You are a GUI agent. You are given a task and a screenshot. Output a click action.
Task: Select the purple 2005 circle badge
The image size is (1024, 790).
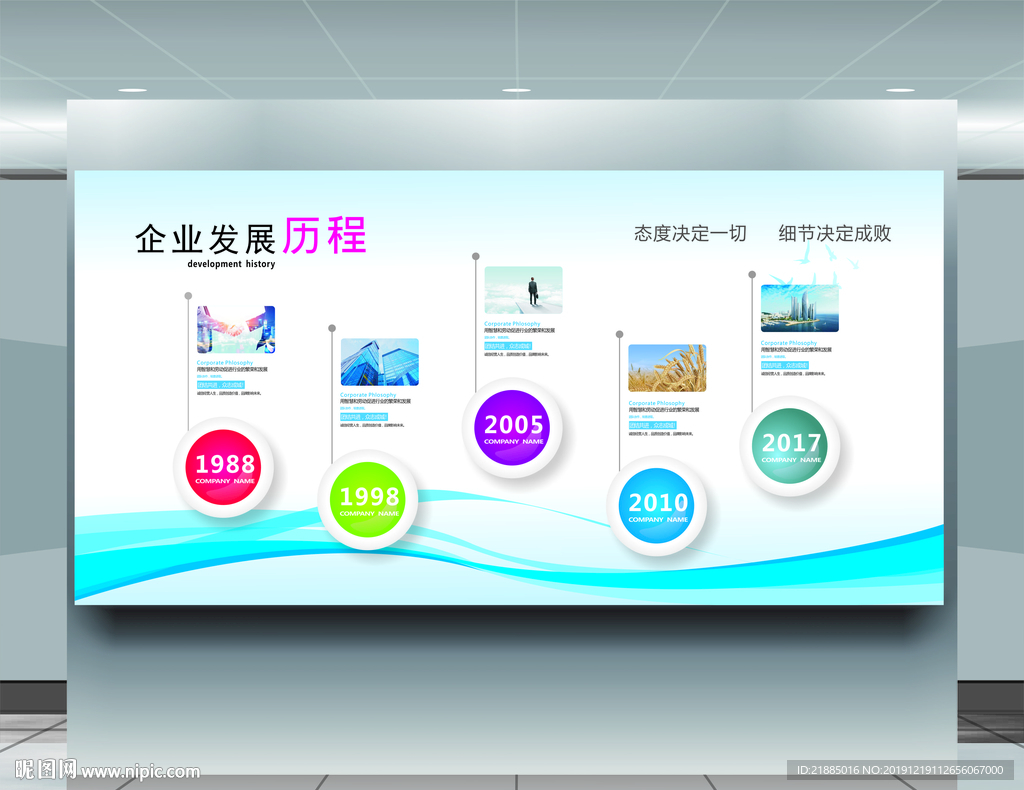click(512, 428)
